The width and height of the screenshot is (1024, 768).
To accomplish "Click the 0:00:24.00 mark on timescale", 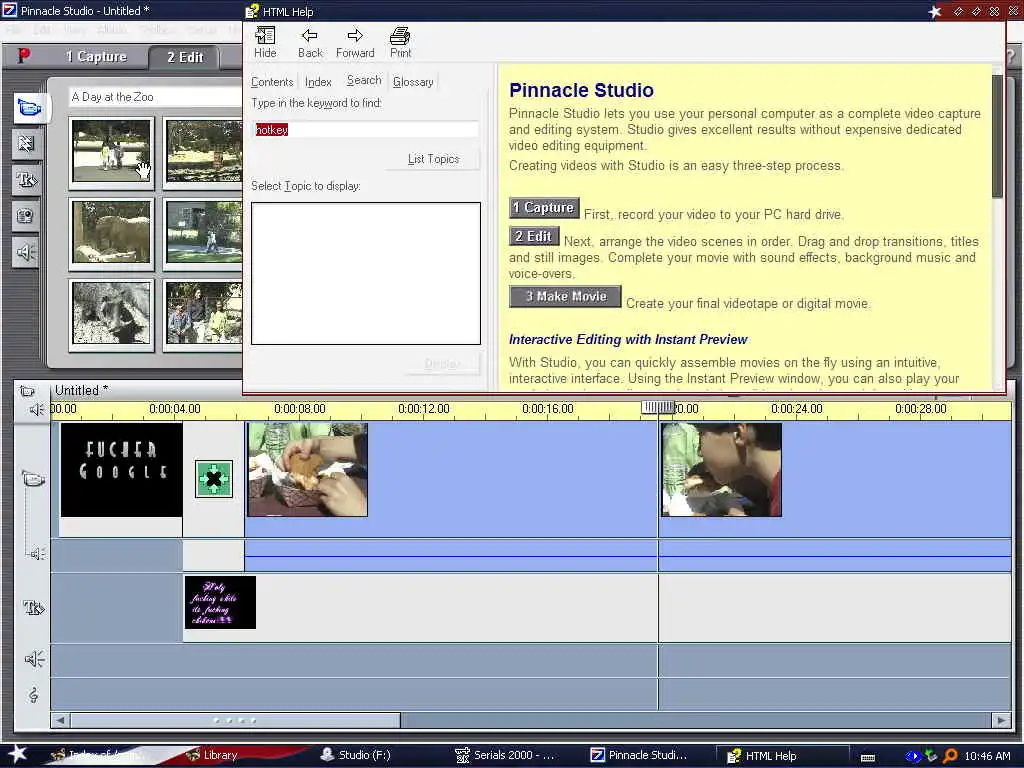I will (797, 409).
